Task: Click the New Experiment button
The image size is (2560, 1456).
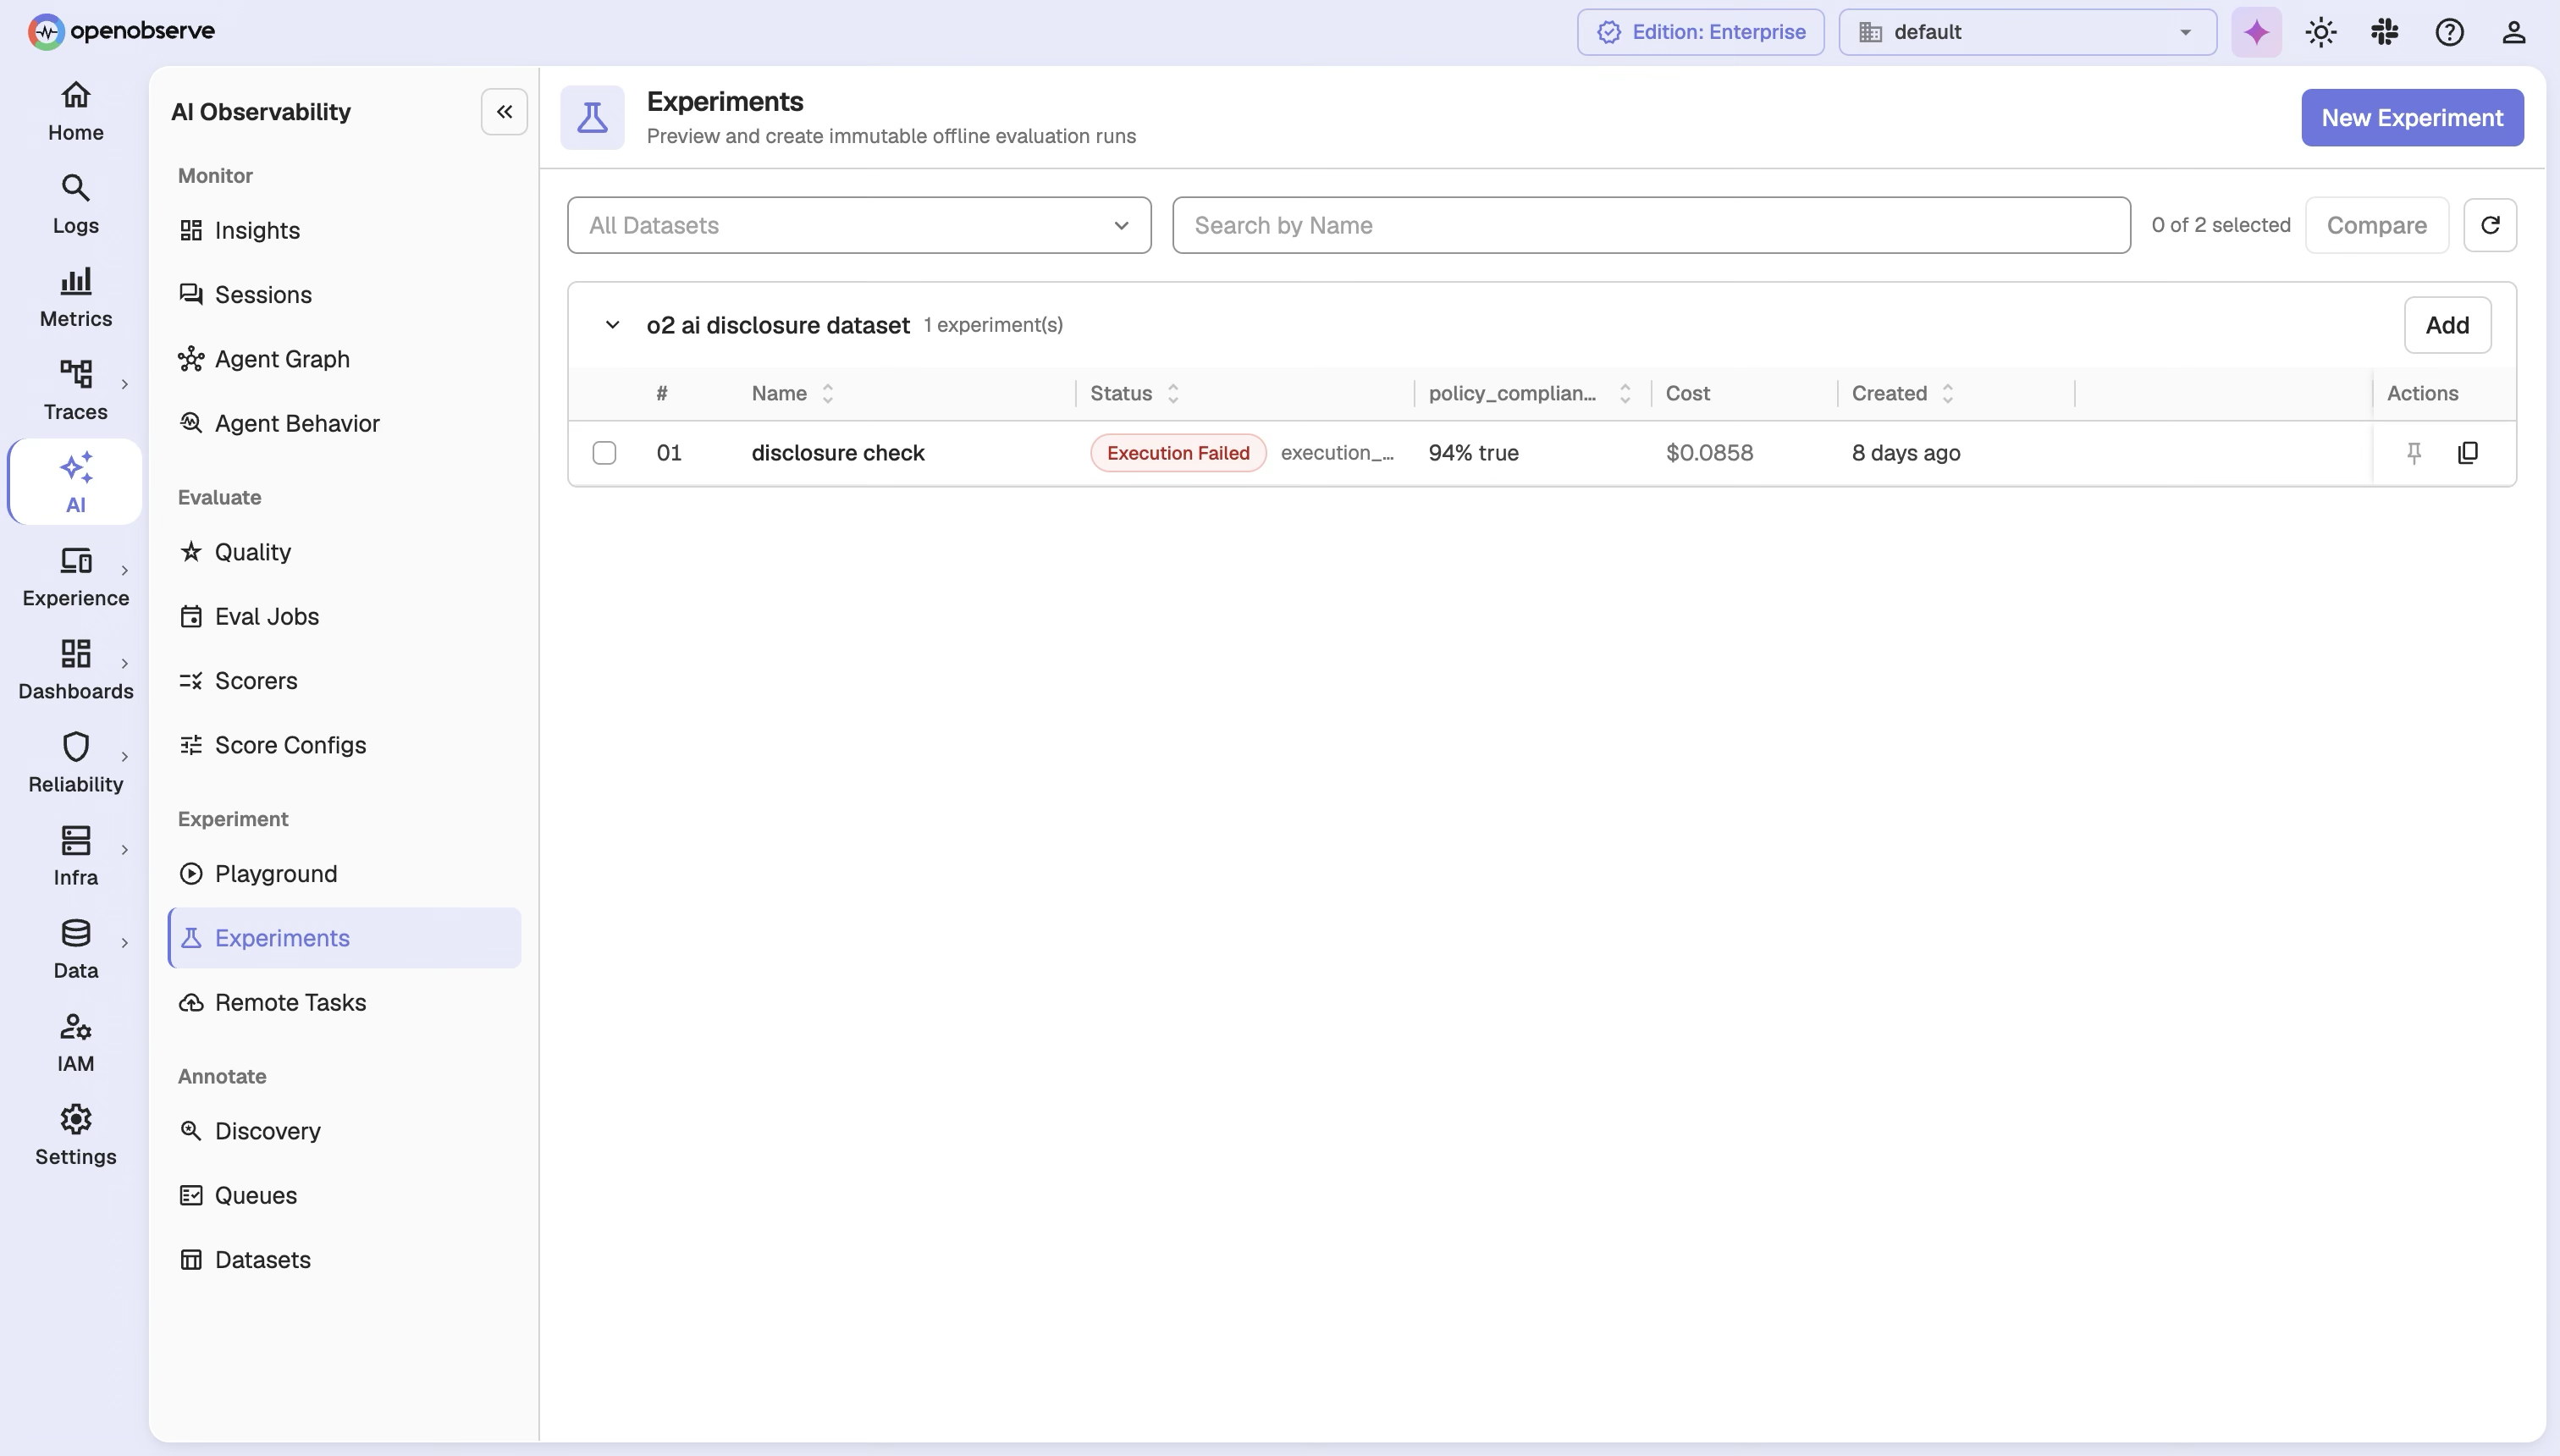Action: (2412, 117)
